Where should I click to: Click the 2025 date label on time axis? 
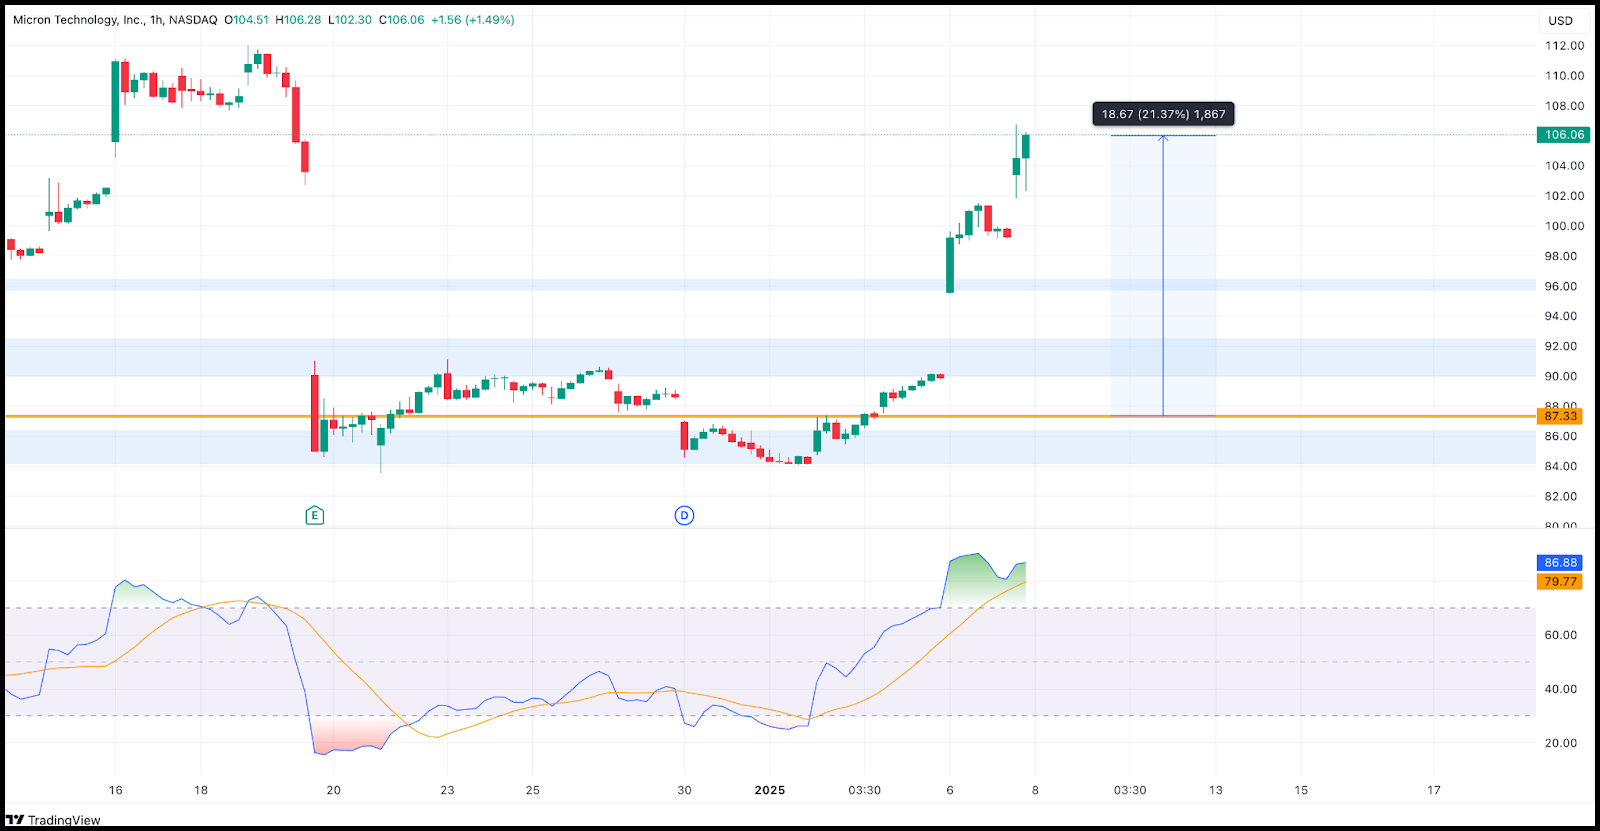click(x=770, y=790)
